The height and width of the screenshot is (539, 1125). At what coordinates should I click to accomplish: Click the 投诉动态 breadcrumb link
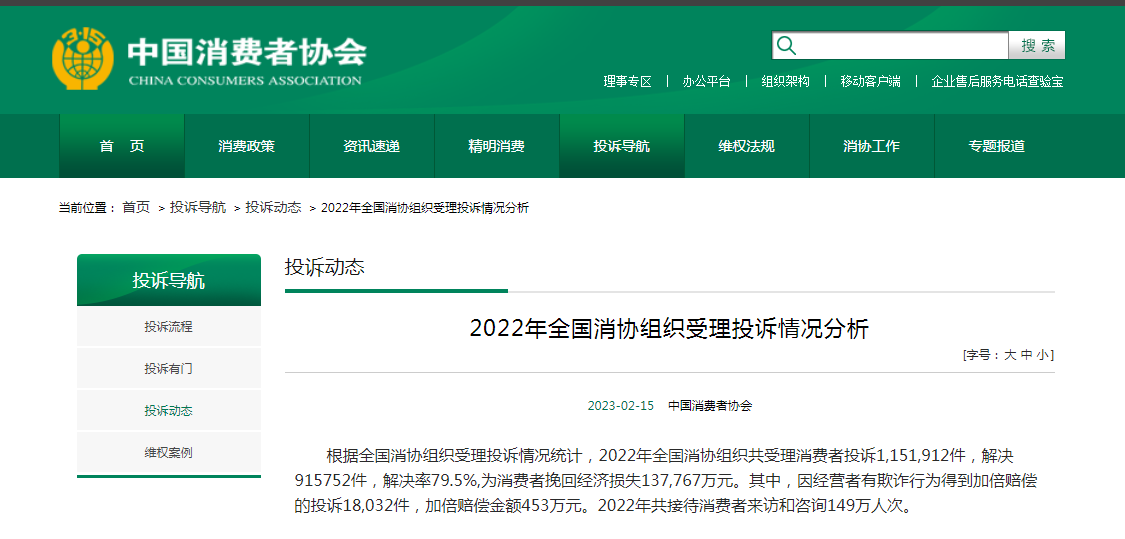coord(273,207)
